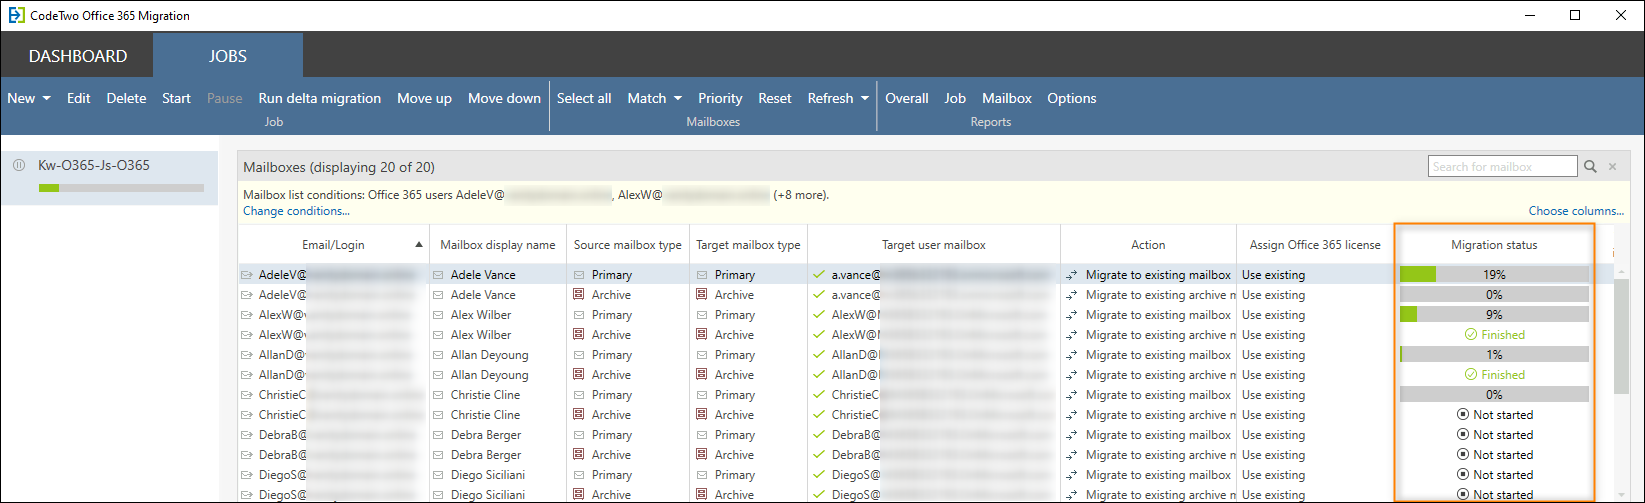The width and height of the screenshot is (1645, 503).
Task: Click Mailbox display name column header
Action: coord(498,245)
